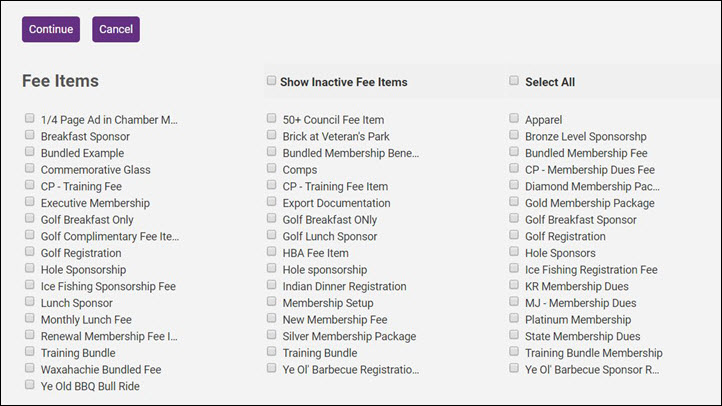
Task: Select Brick at Veteran's Park checkbox
Action: click(x=272, y=135)
